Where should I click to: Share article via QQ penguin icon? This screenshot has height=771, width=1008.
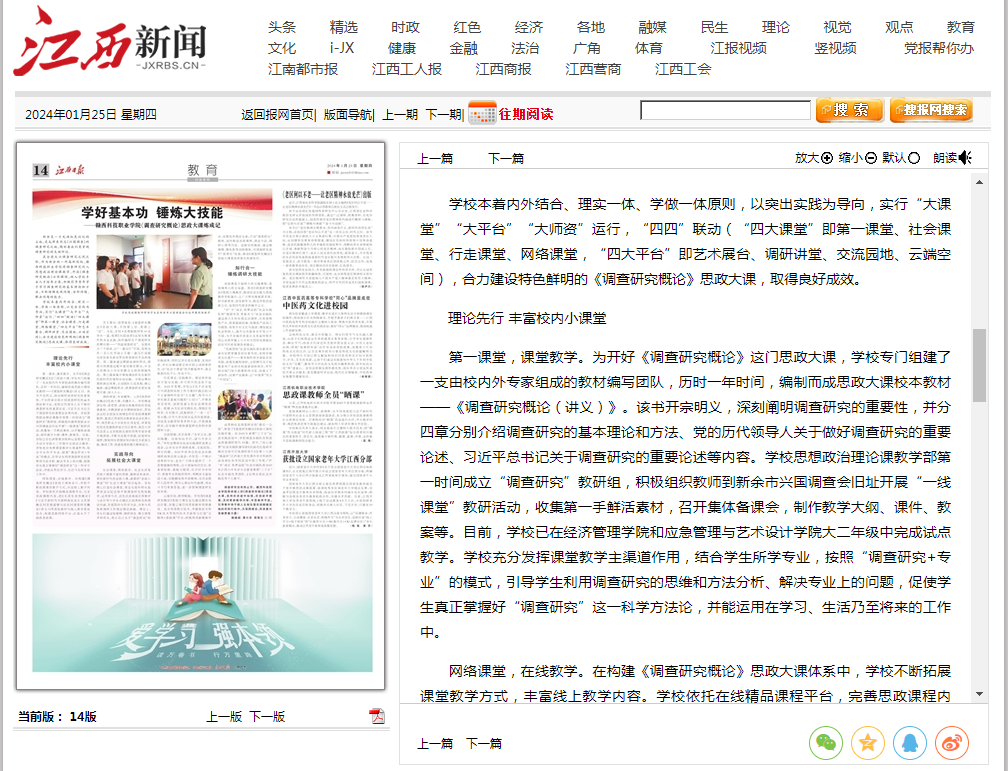[x=910, y=742]
